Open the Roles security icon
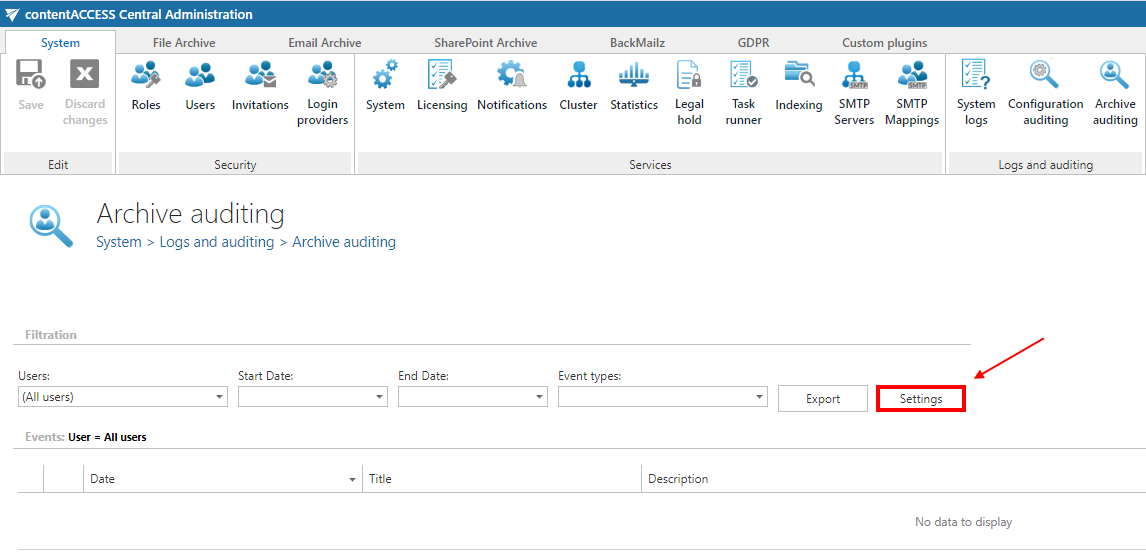The height and width of the screenshot is (557, 1146). pos(146,86)
